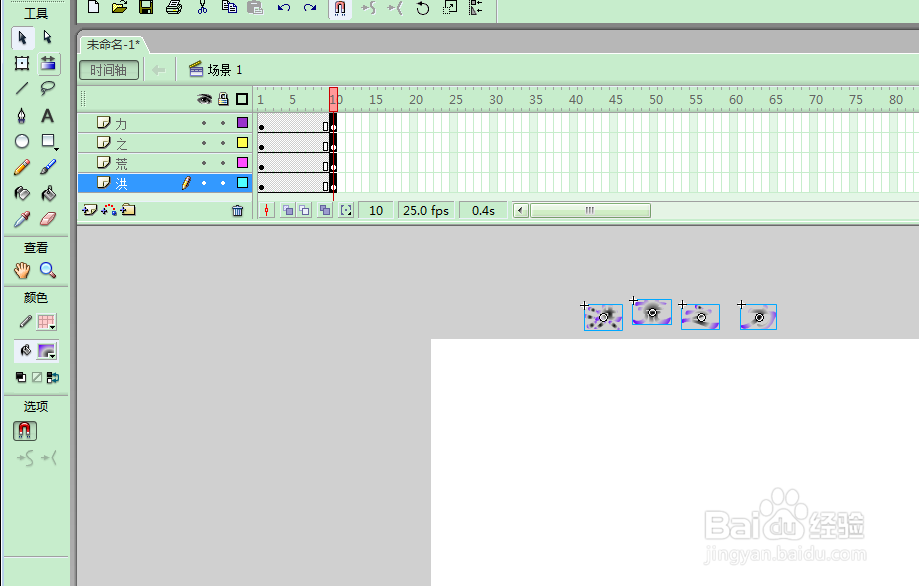Screen dimensions: 919x586
Task: Click the Smooth option in tool options
Action: pos(25,458)
